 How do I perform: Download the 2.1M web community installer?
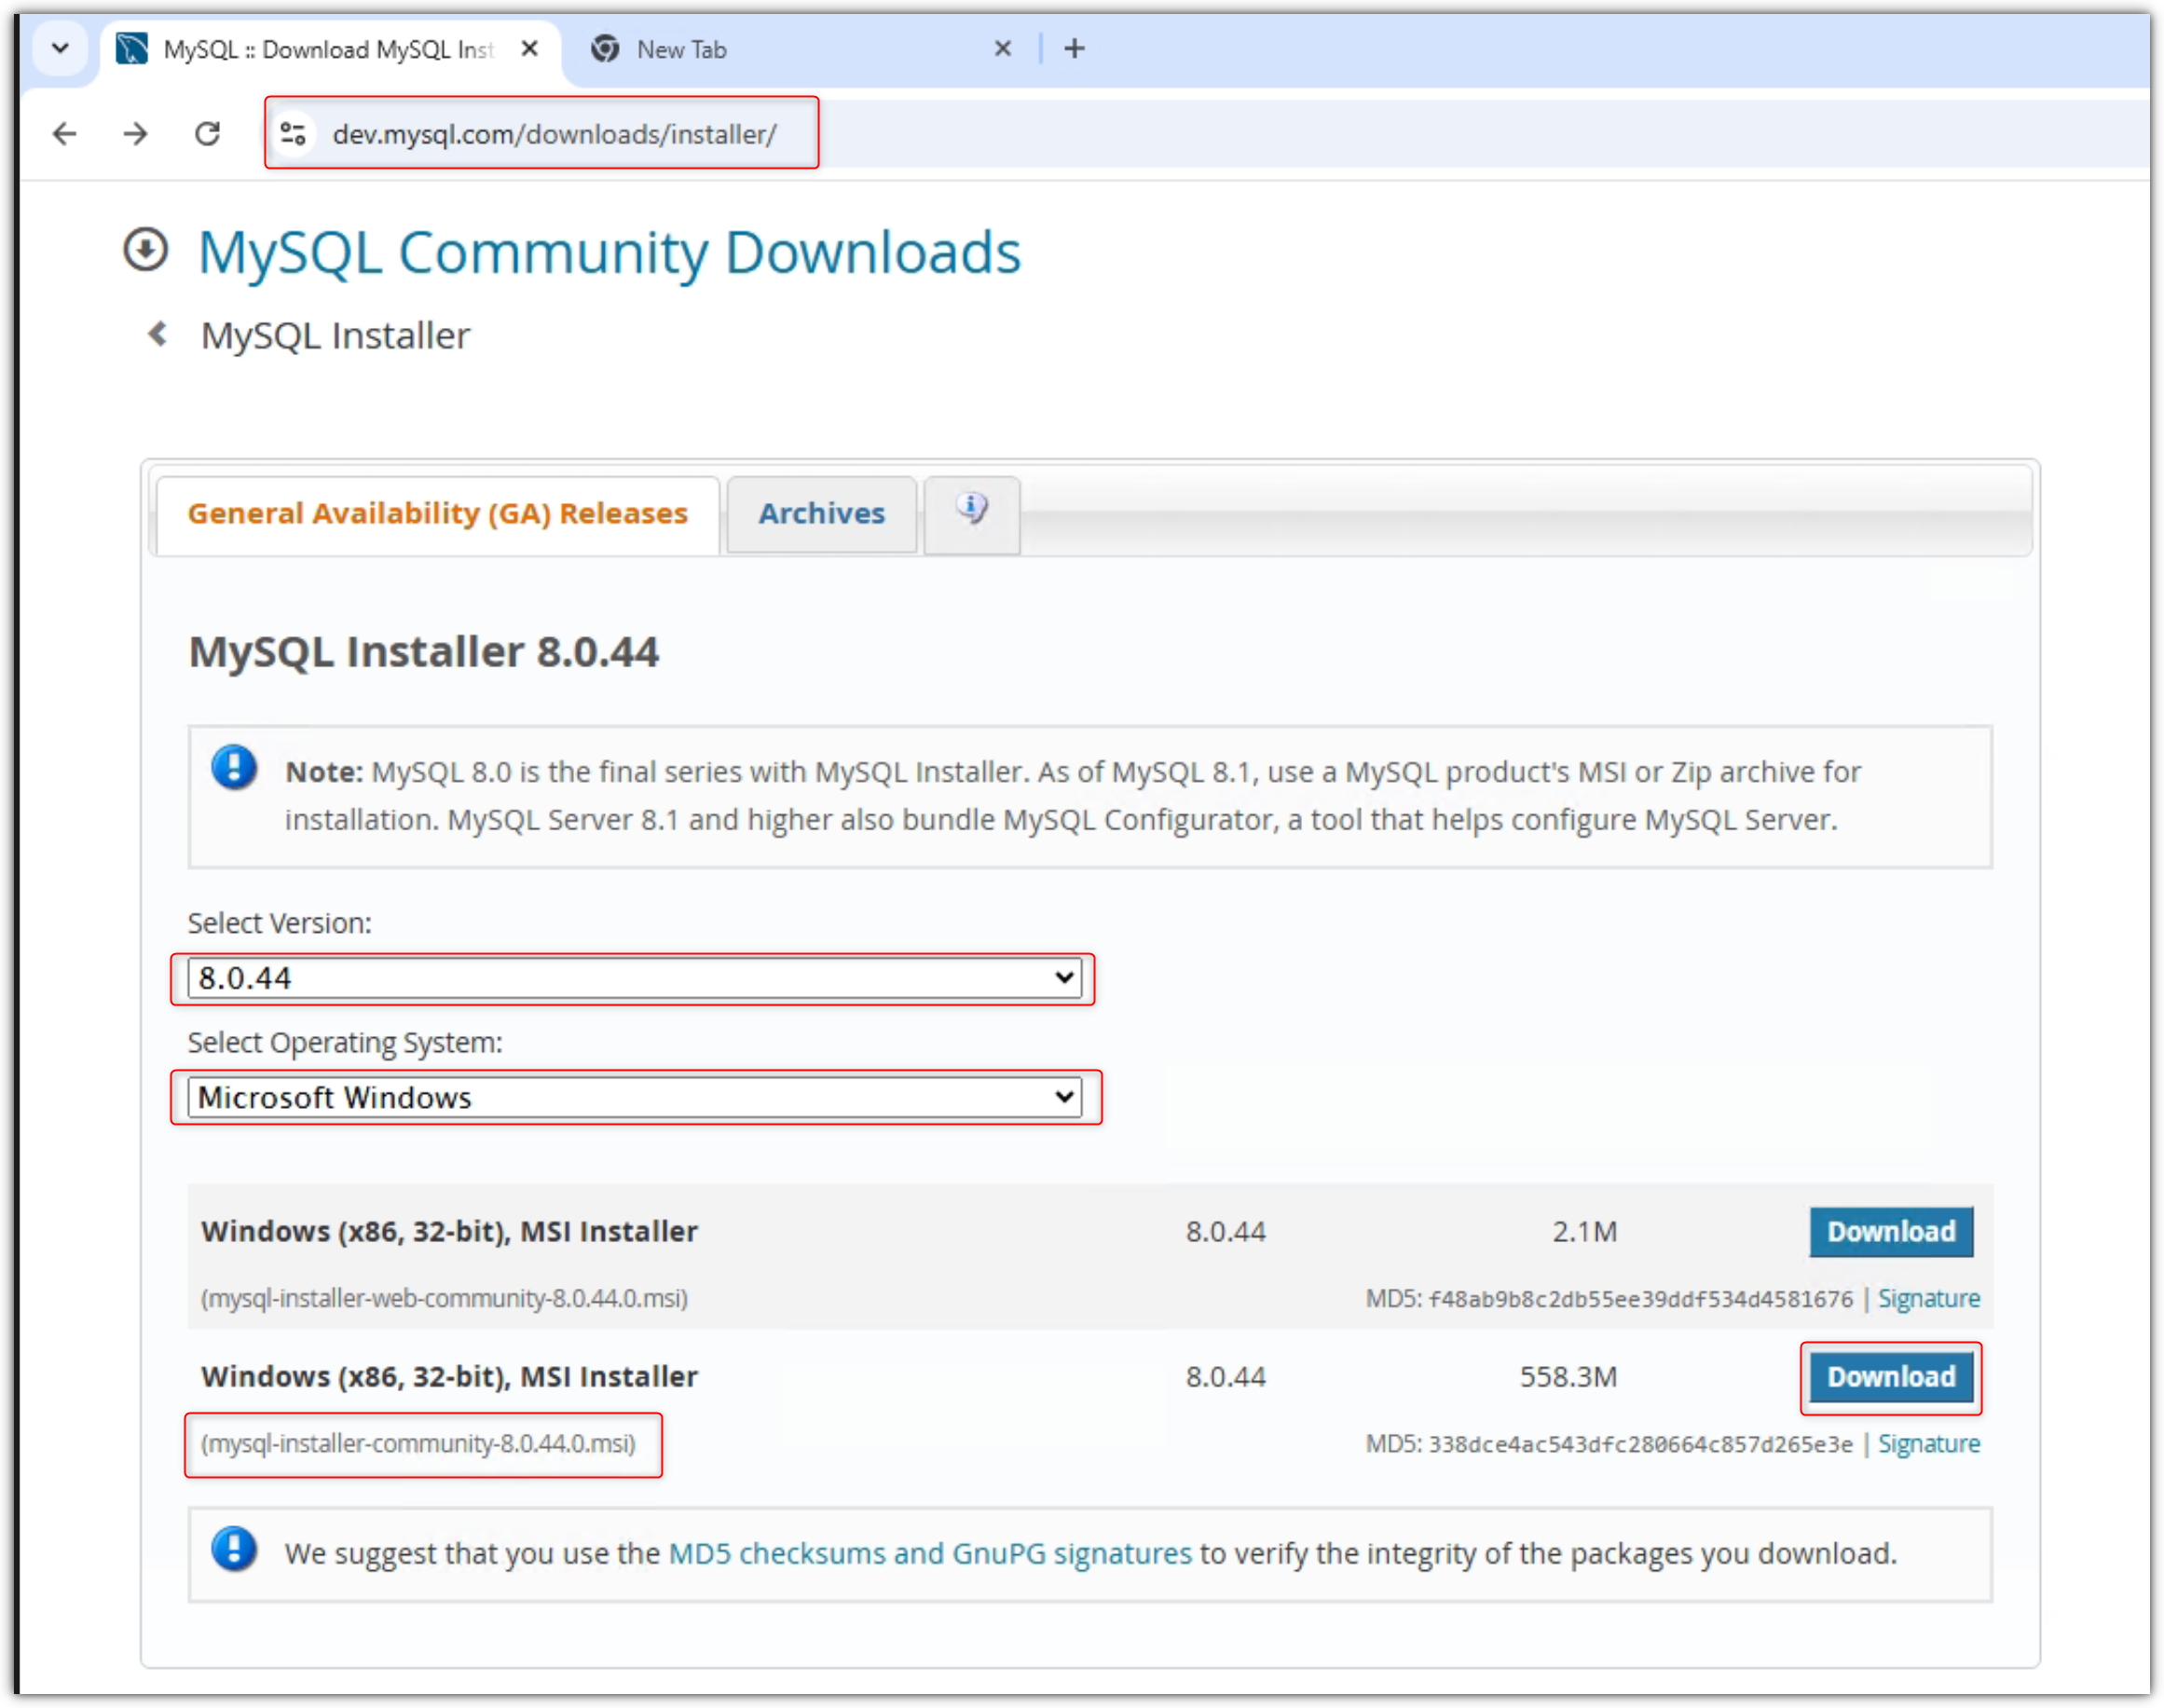click(1890, 1231)
